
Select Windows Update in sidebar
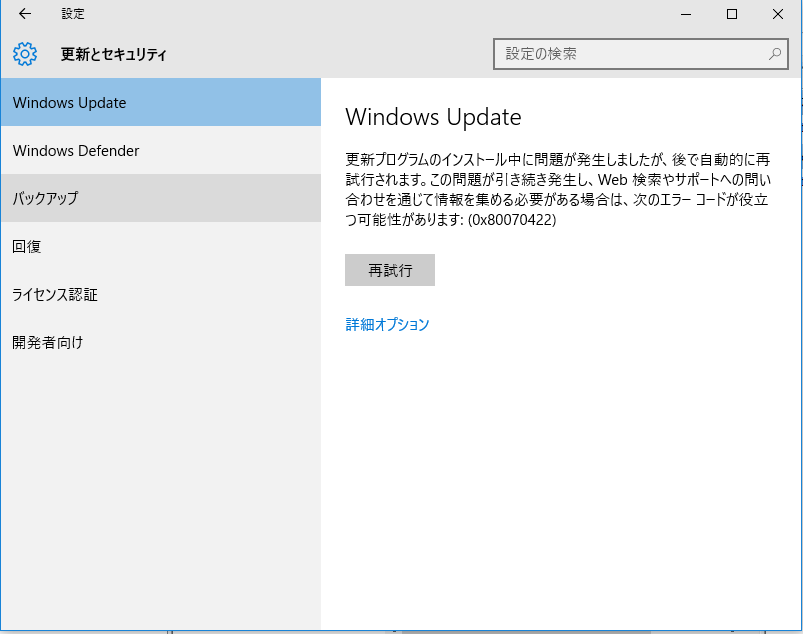coord(161,102)
